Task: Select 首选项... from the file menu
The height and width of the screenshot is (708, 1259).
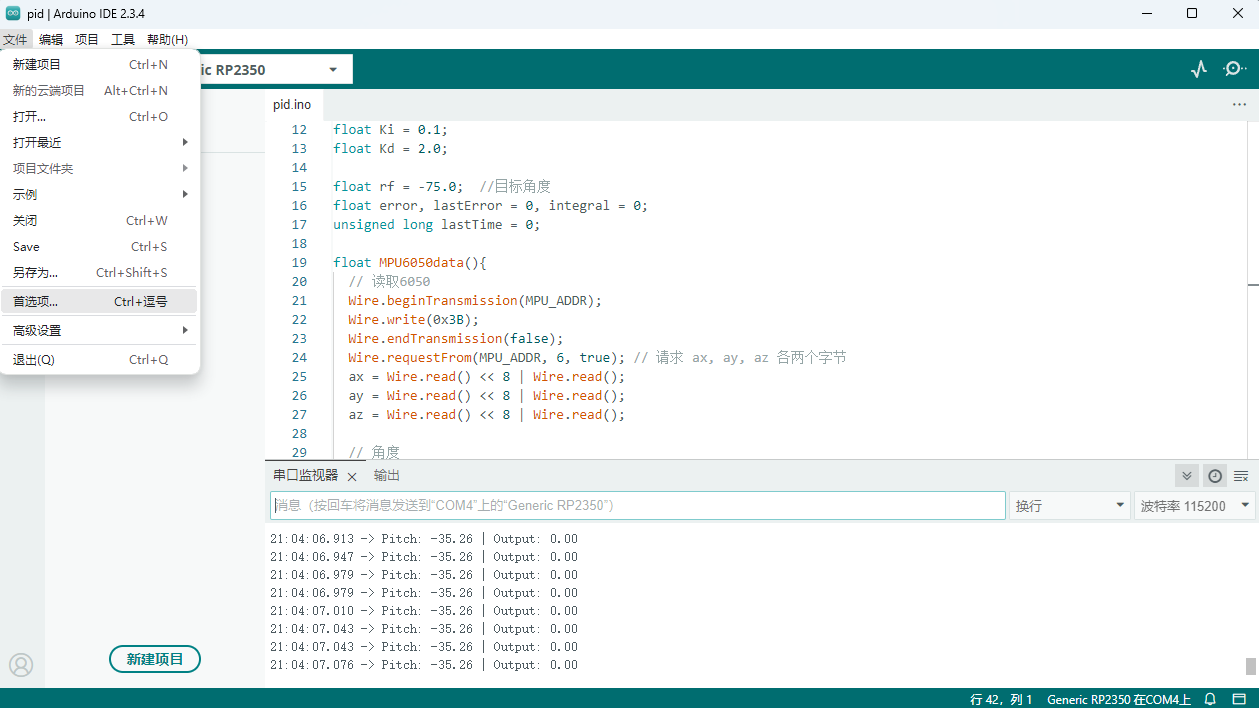Action: point(100,301)
